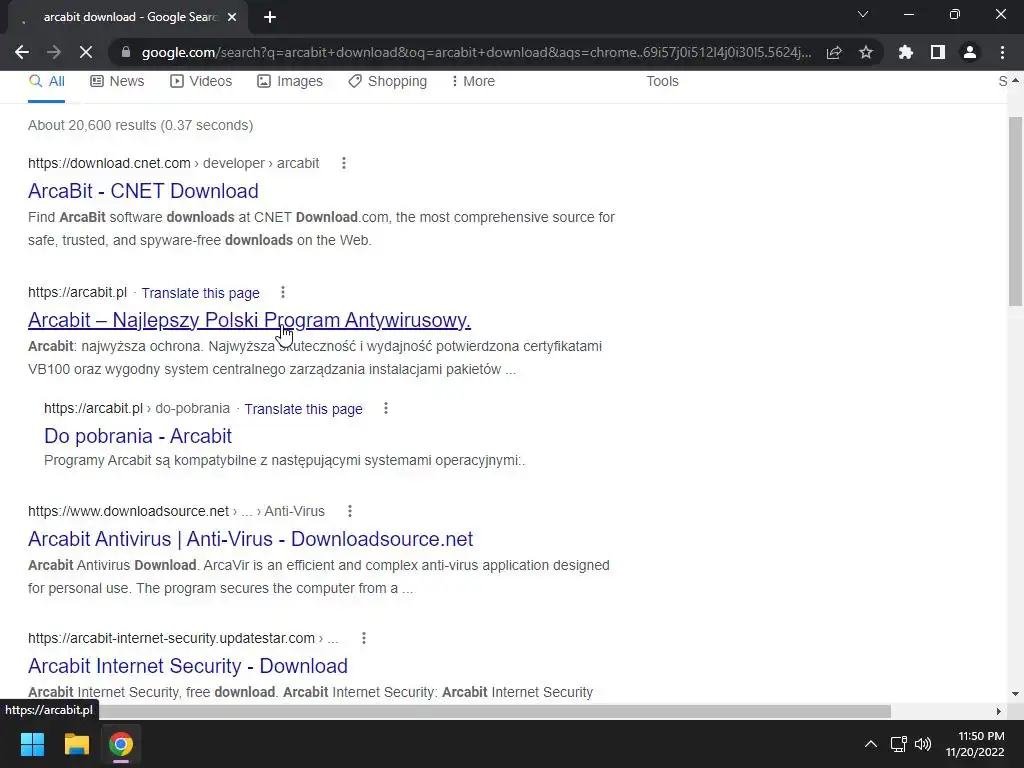
Task: Go back to the previous page
Action: pyautogui.click(x=22, y=52)
